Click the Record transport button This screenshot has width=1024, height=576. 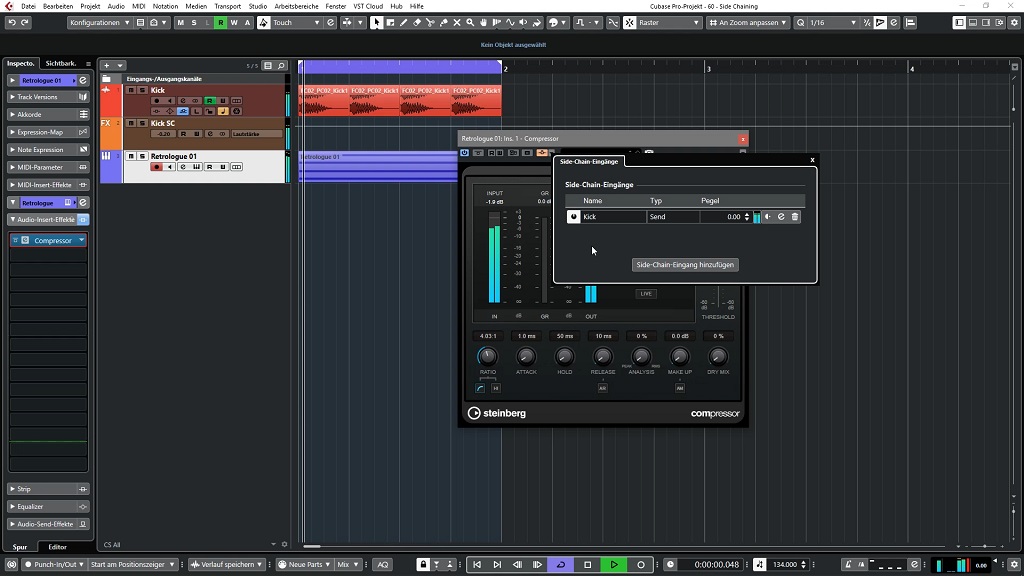(x=641, y=565)
